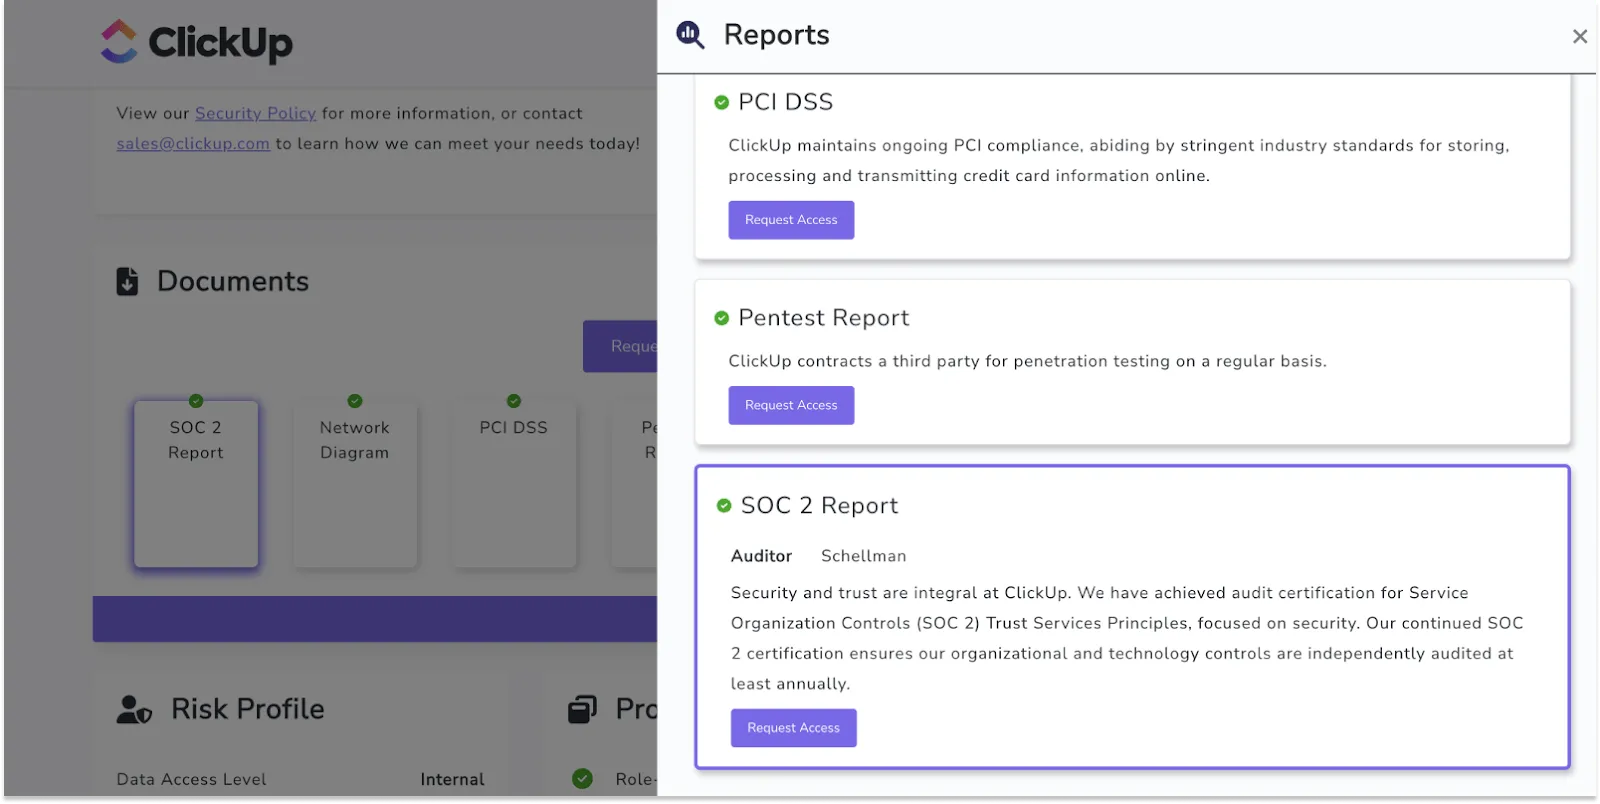Request access to the PCI DSS report
Viewport: 1600px width, 804px height.
coord(791,220)
